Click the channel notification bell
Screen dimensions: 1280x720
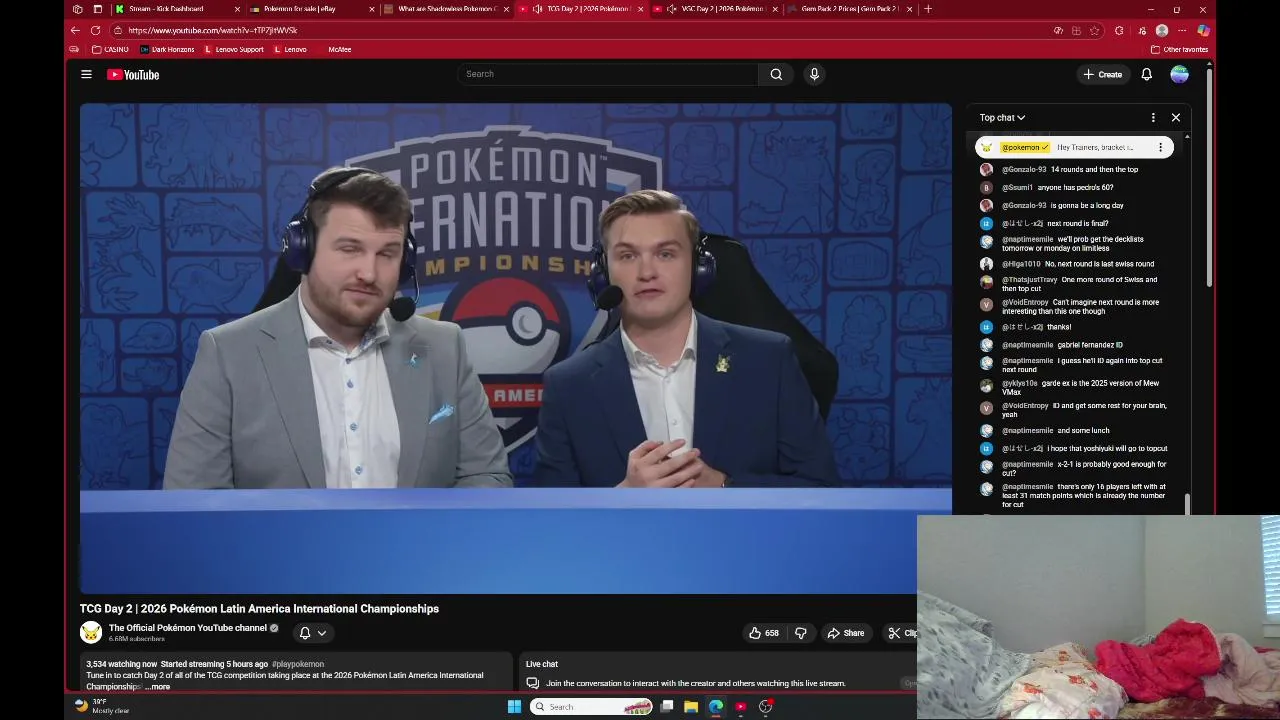tap(305, 633)
